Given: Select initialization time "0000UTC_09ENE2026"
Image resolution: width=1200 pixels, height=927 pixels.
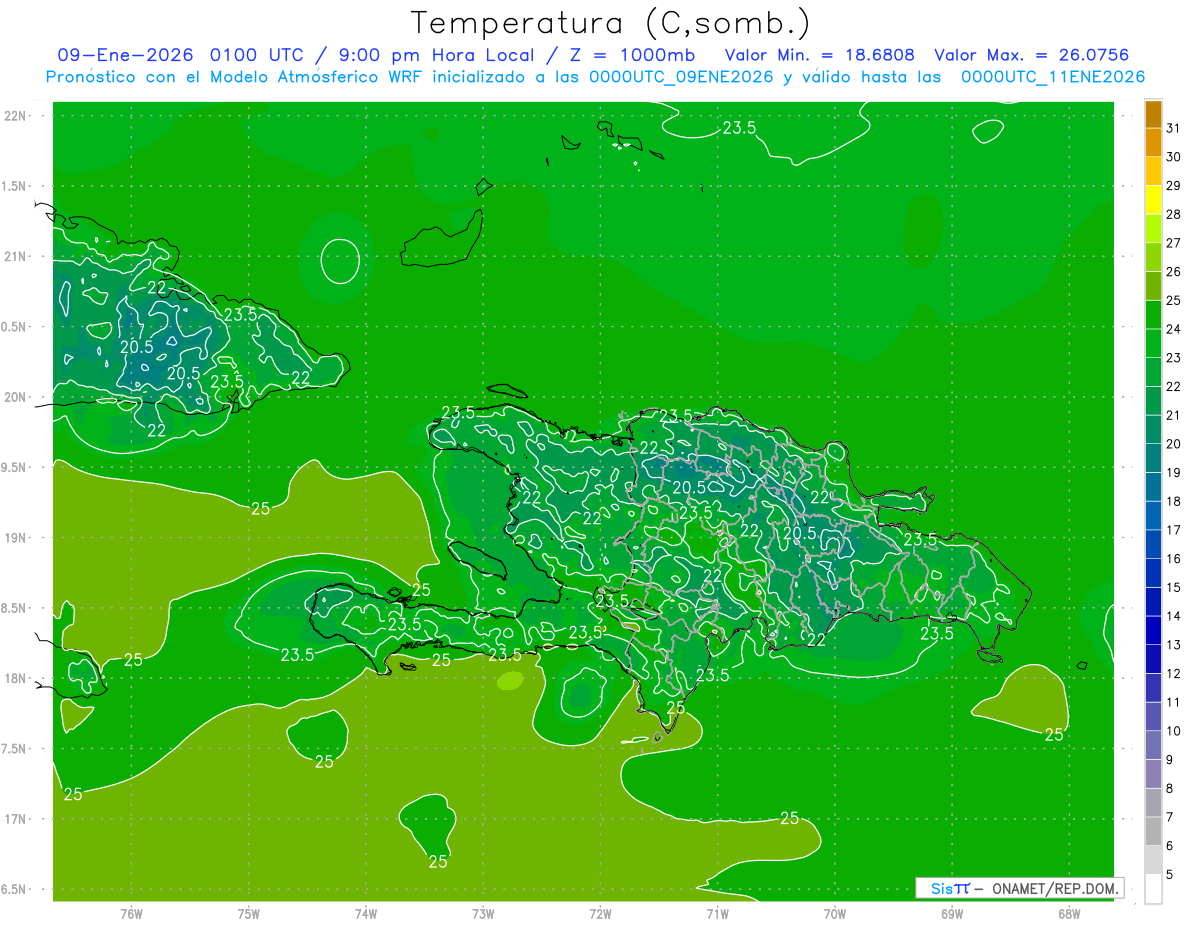Looking at the screenshot, I should [681, 77].
